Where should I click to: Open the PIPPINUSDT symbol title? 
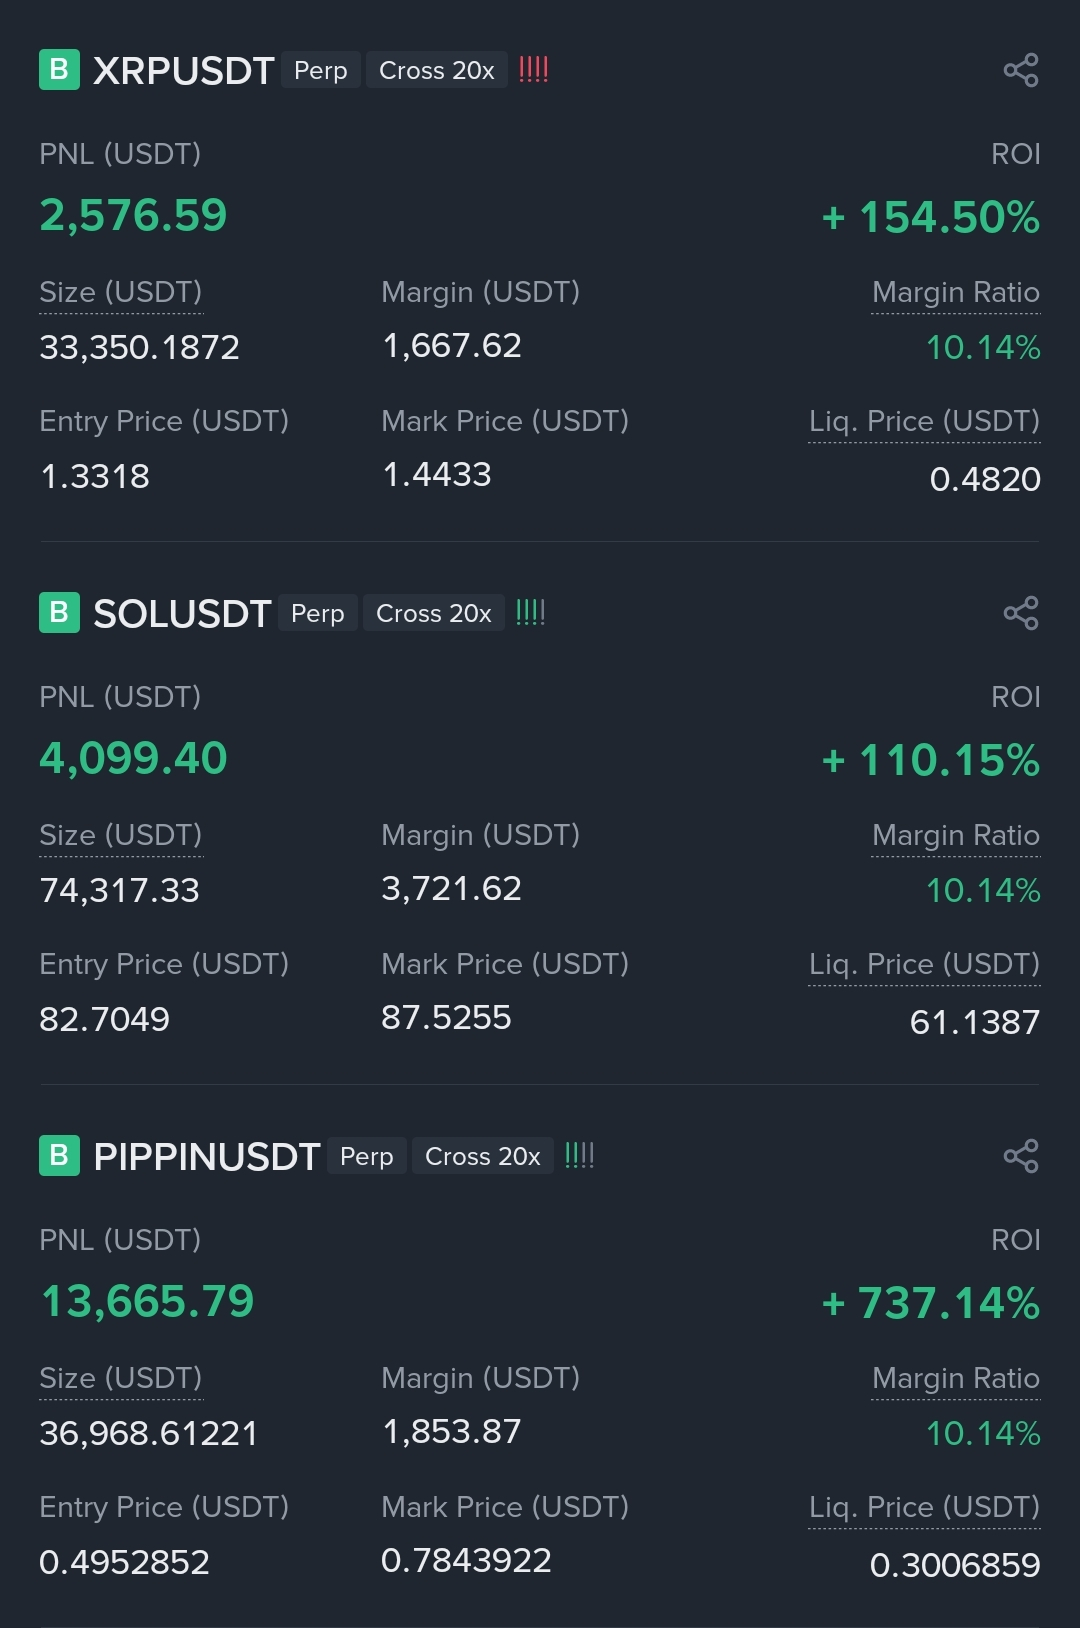pos(207,1157)
